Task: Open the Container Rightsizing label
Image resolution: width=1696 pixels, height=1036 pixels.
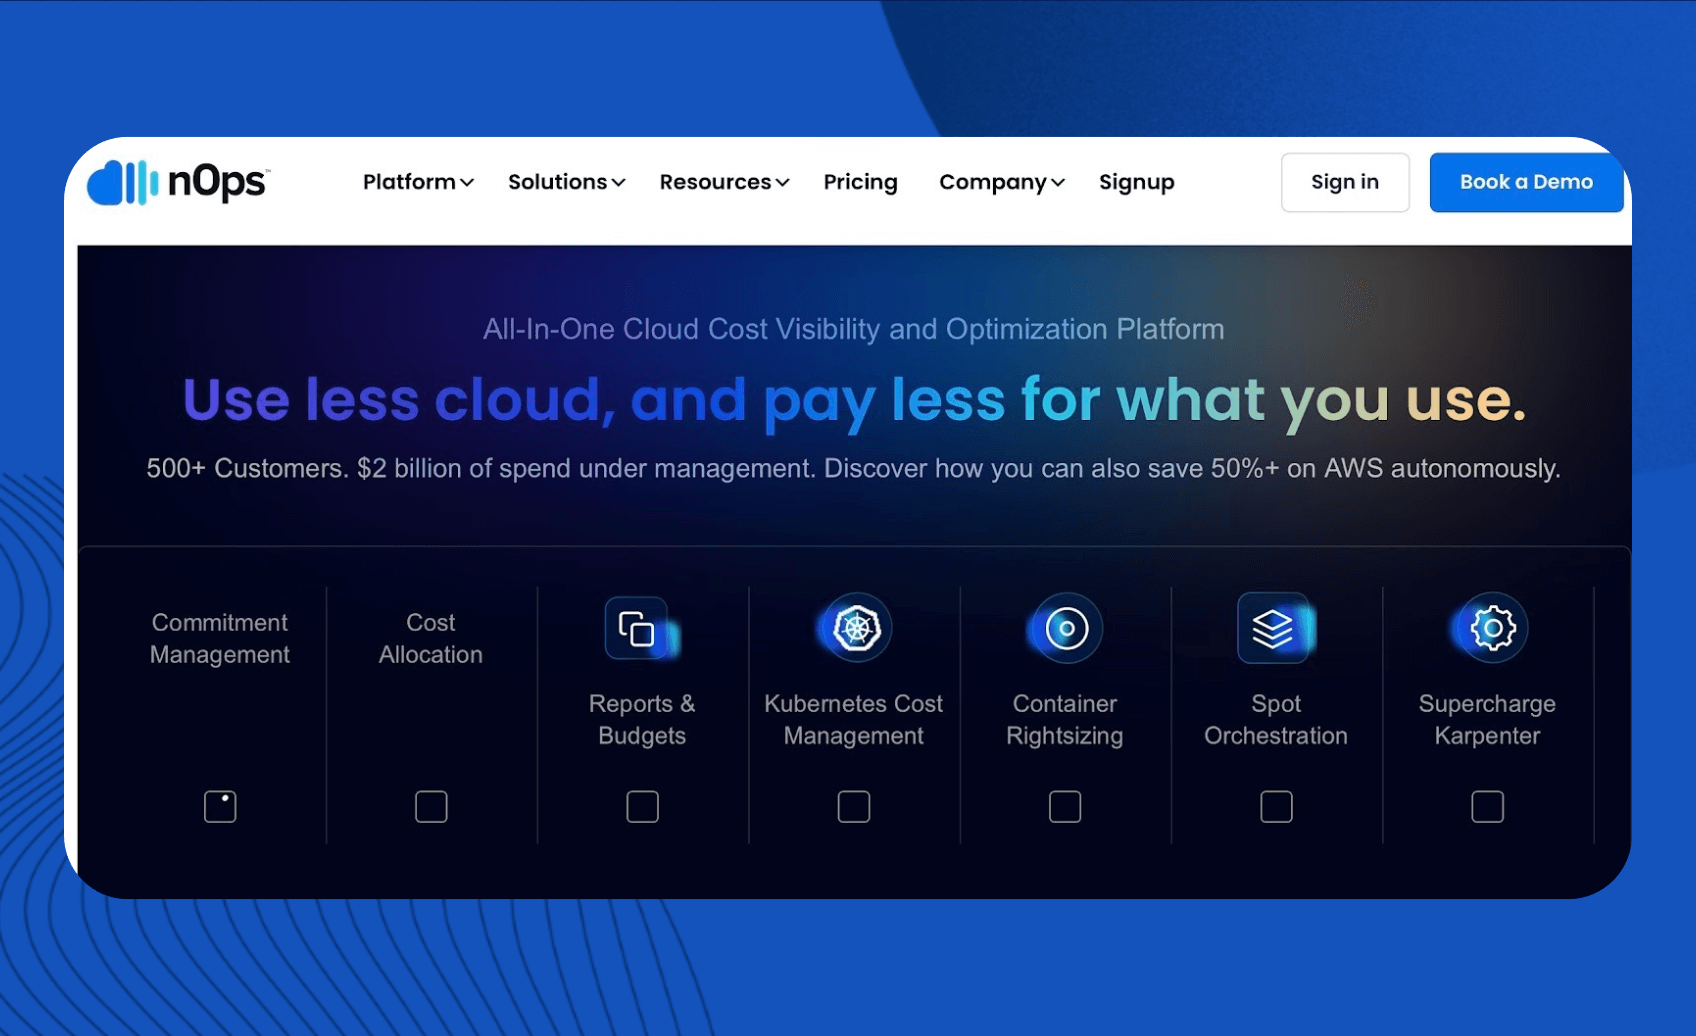Action: coord(1065,719)
